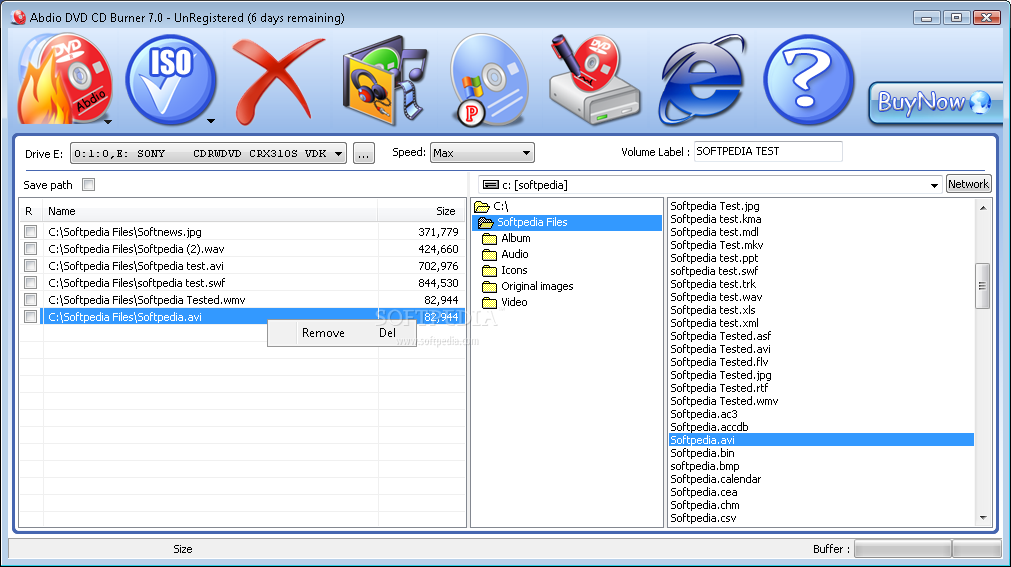This screenshot has height=567, width=1011.
Task: Check the box for Softpedia.avi row
Action: click(30, 317)
